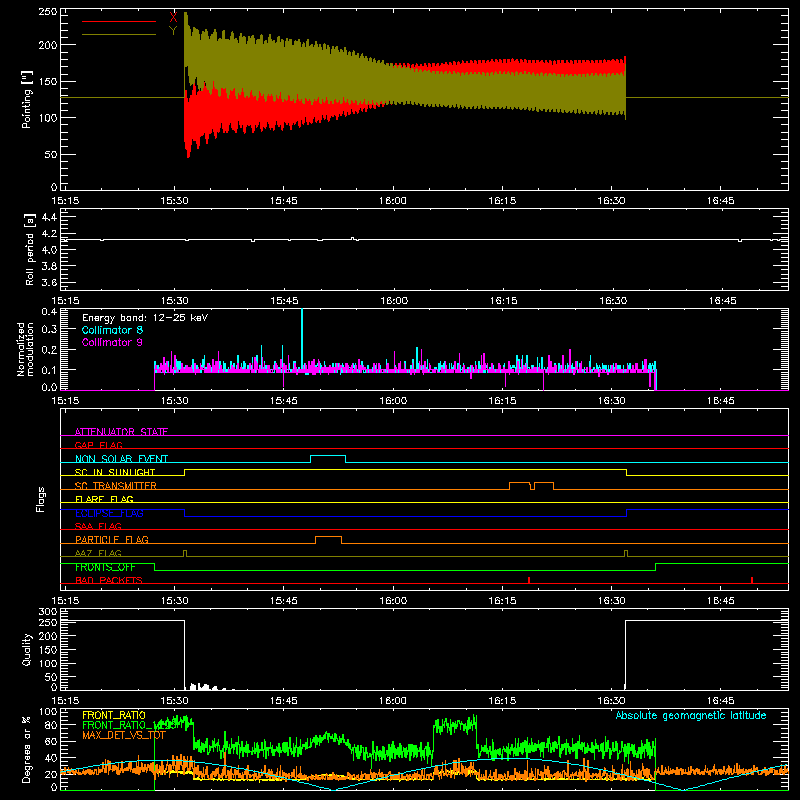
Task: Click the SC_IN_SUNLIGHT flag label
Action: 115,472
